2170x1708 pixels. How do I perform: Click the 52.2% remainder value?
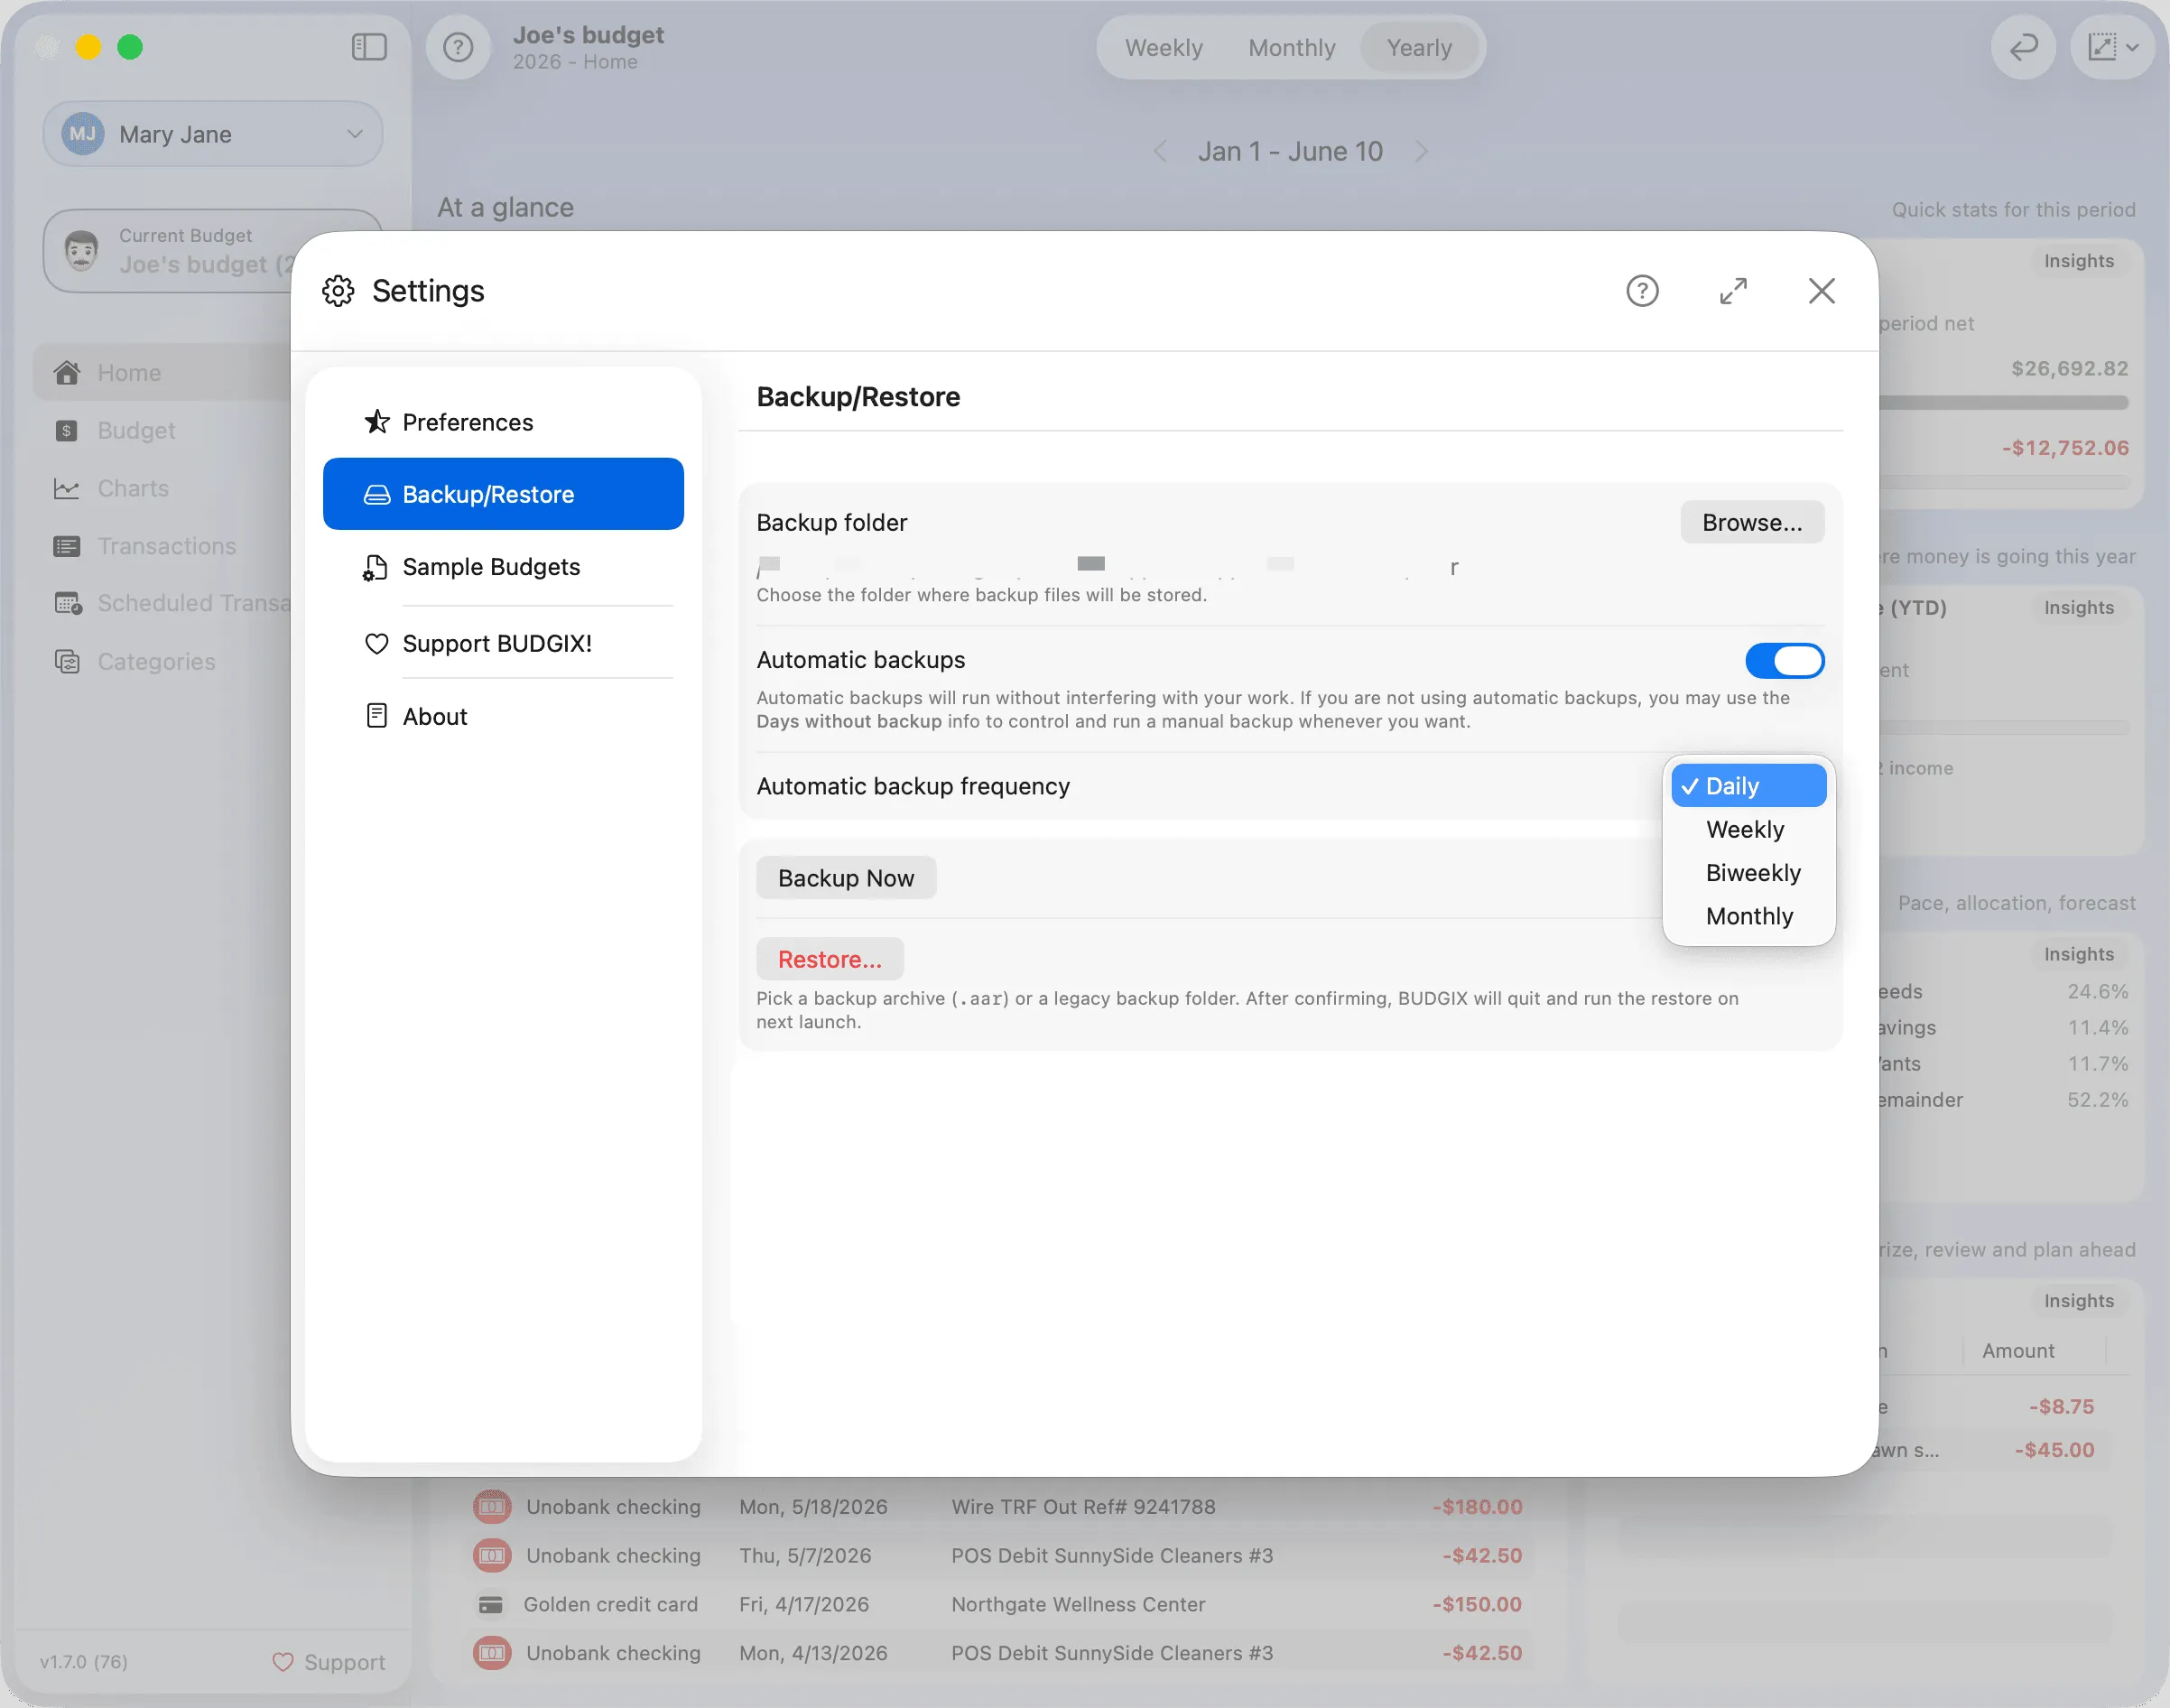(x=2098, y=1100)
